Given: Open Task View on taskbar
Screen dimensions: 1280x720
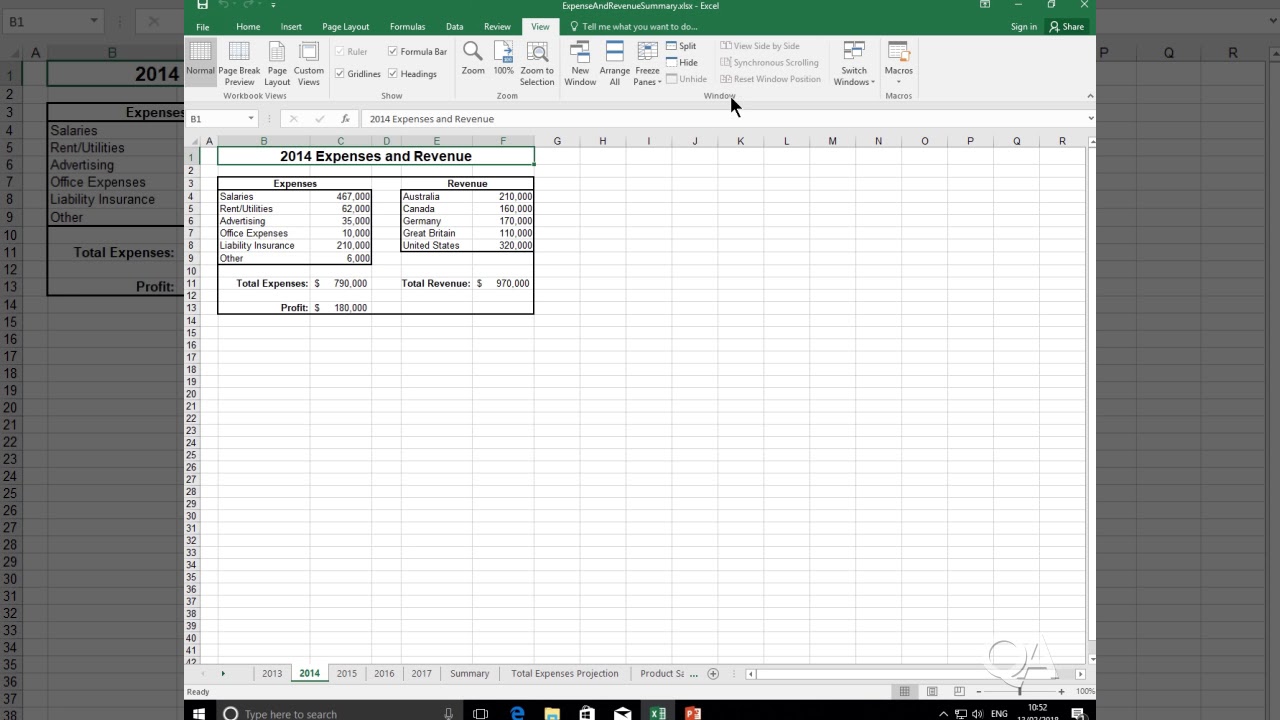Looking at the screenshot, I should [480, 713].
